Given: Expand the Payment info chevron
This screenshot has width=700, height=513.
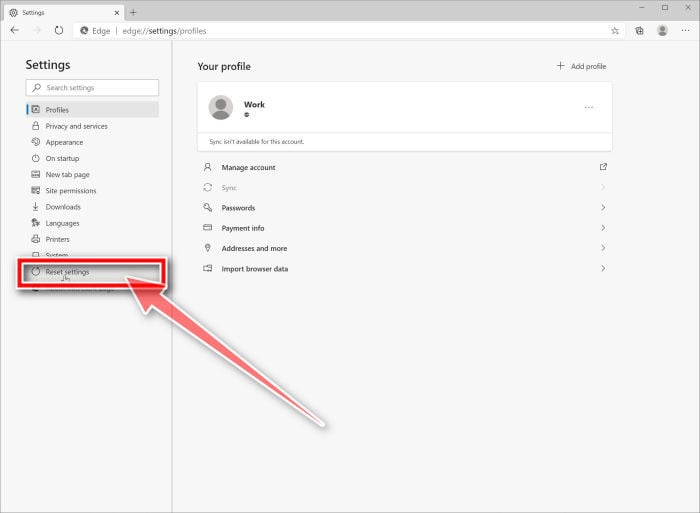Looking at the screenshot, I should pyautogui.click(x=603, y=228).
